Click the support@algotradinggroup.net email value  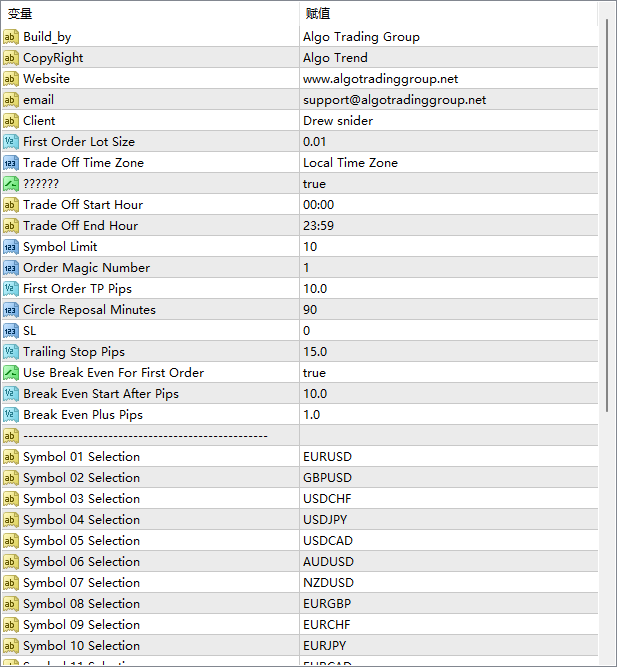(394, 100)
